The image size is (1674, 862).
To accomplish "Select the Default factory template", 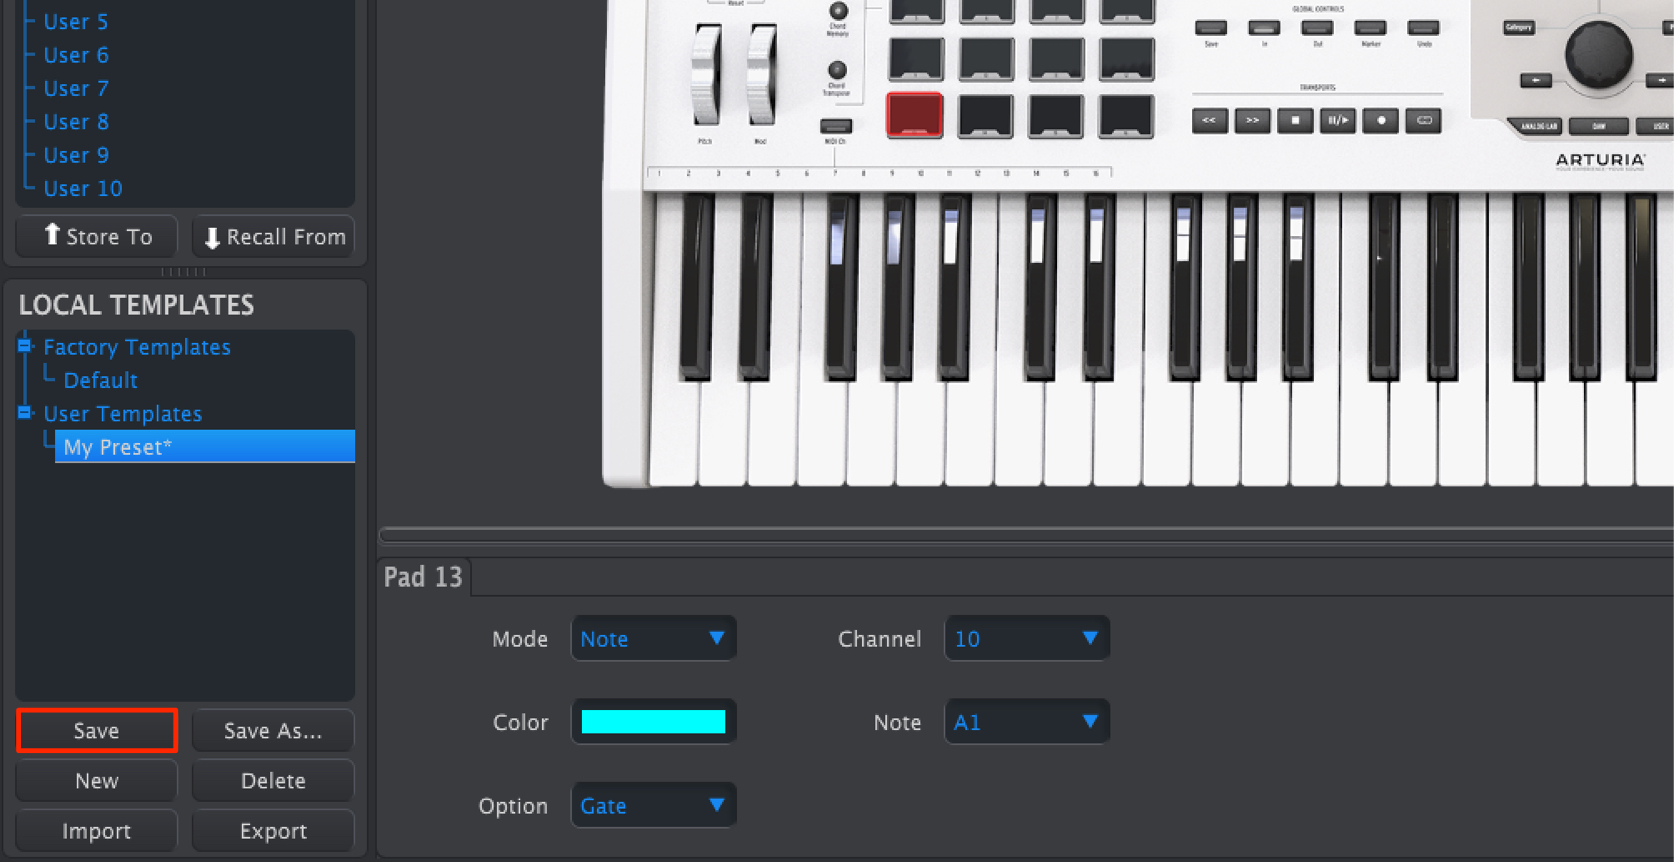I will [x=100, y=380].
